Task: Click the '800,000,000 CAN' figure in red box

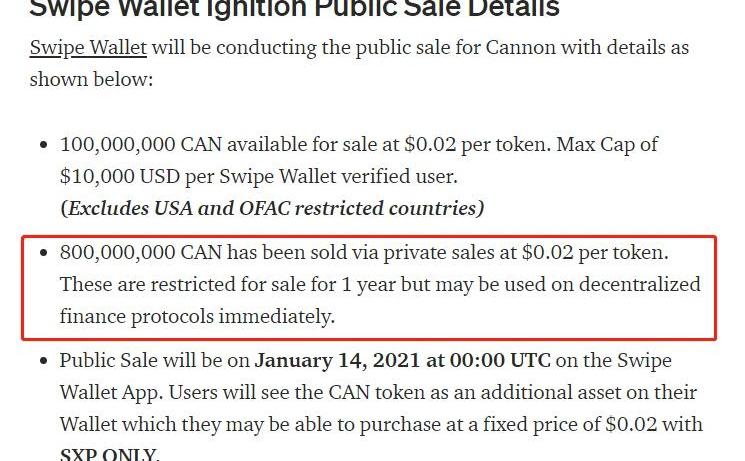Action: 146,252
